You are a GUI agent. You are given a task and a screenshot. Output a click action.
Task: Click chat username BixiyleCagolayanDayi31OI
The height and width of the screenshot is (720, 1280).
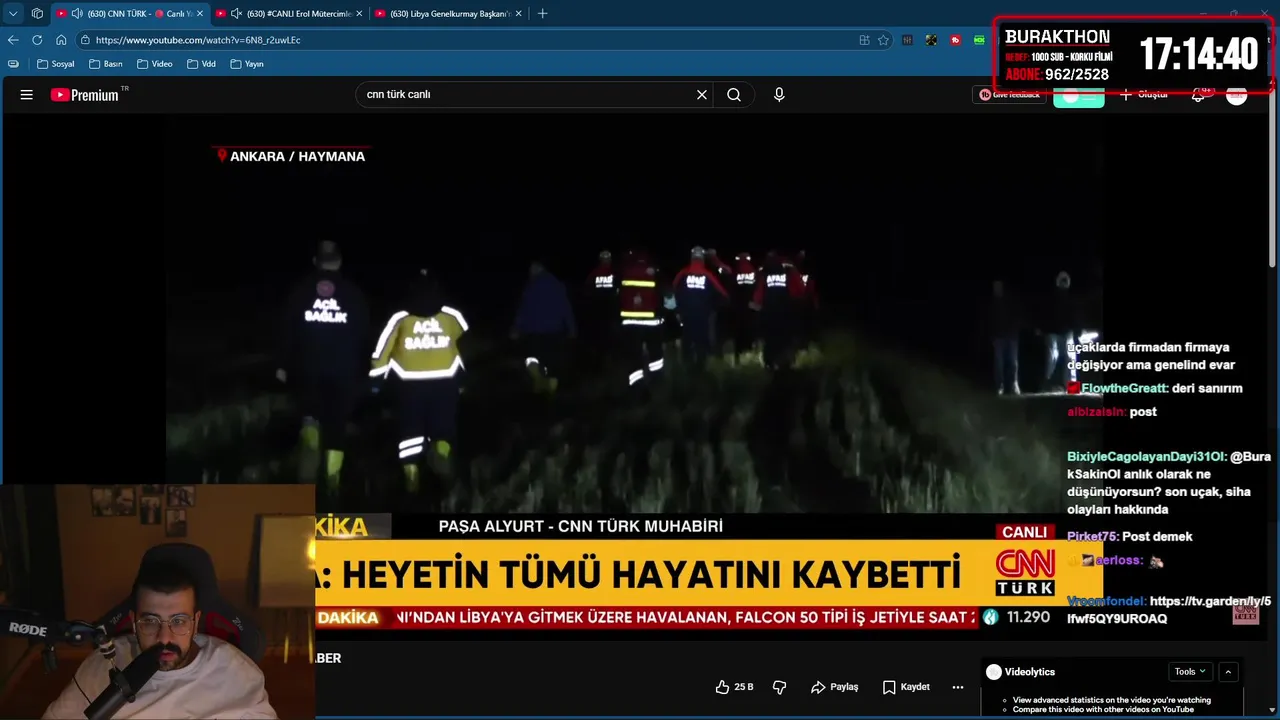tap(1146, 457)
